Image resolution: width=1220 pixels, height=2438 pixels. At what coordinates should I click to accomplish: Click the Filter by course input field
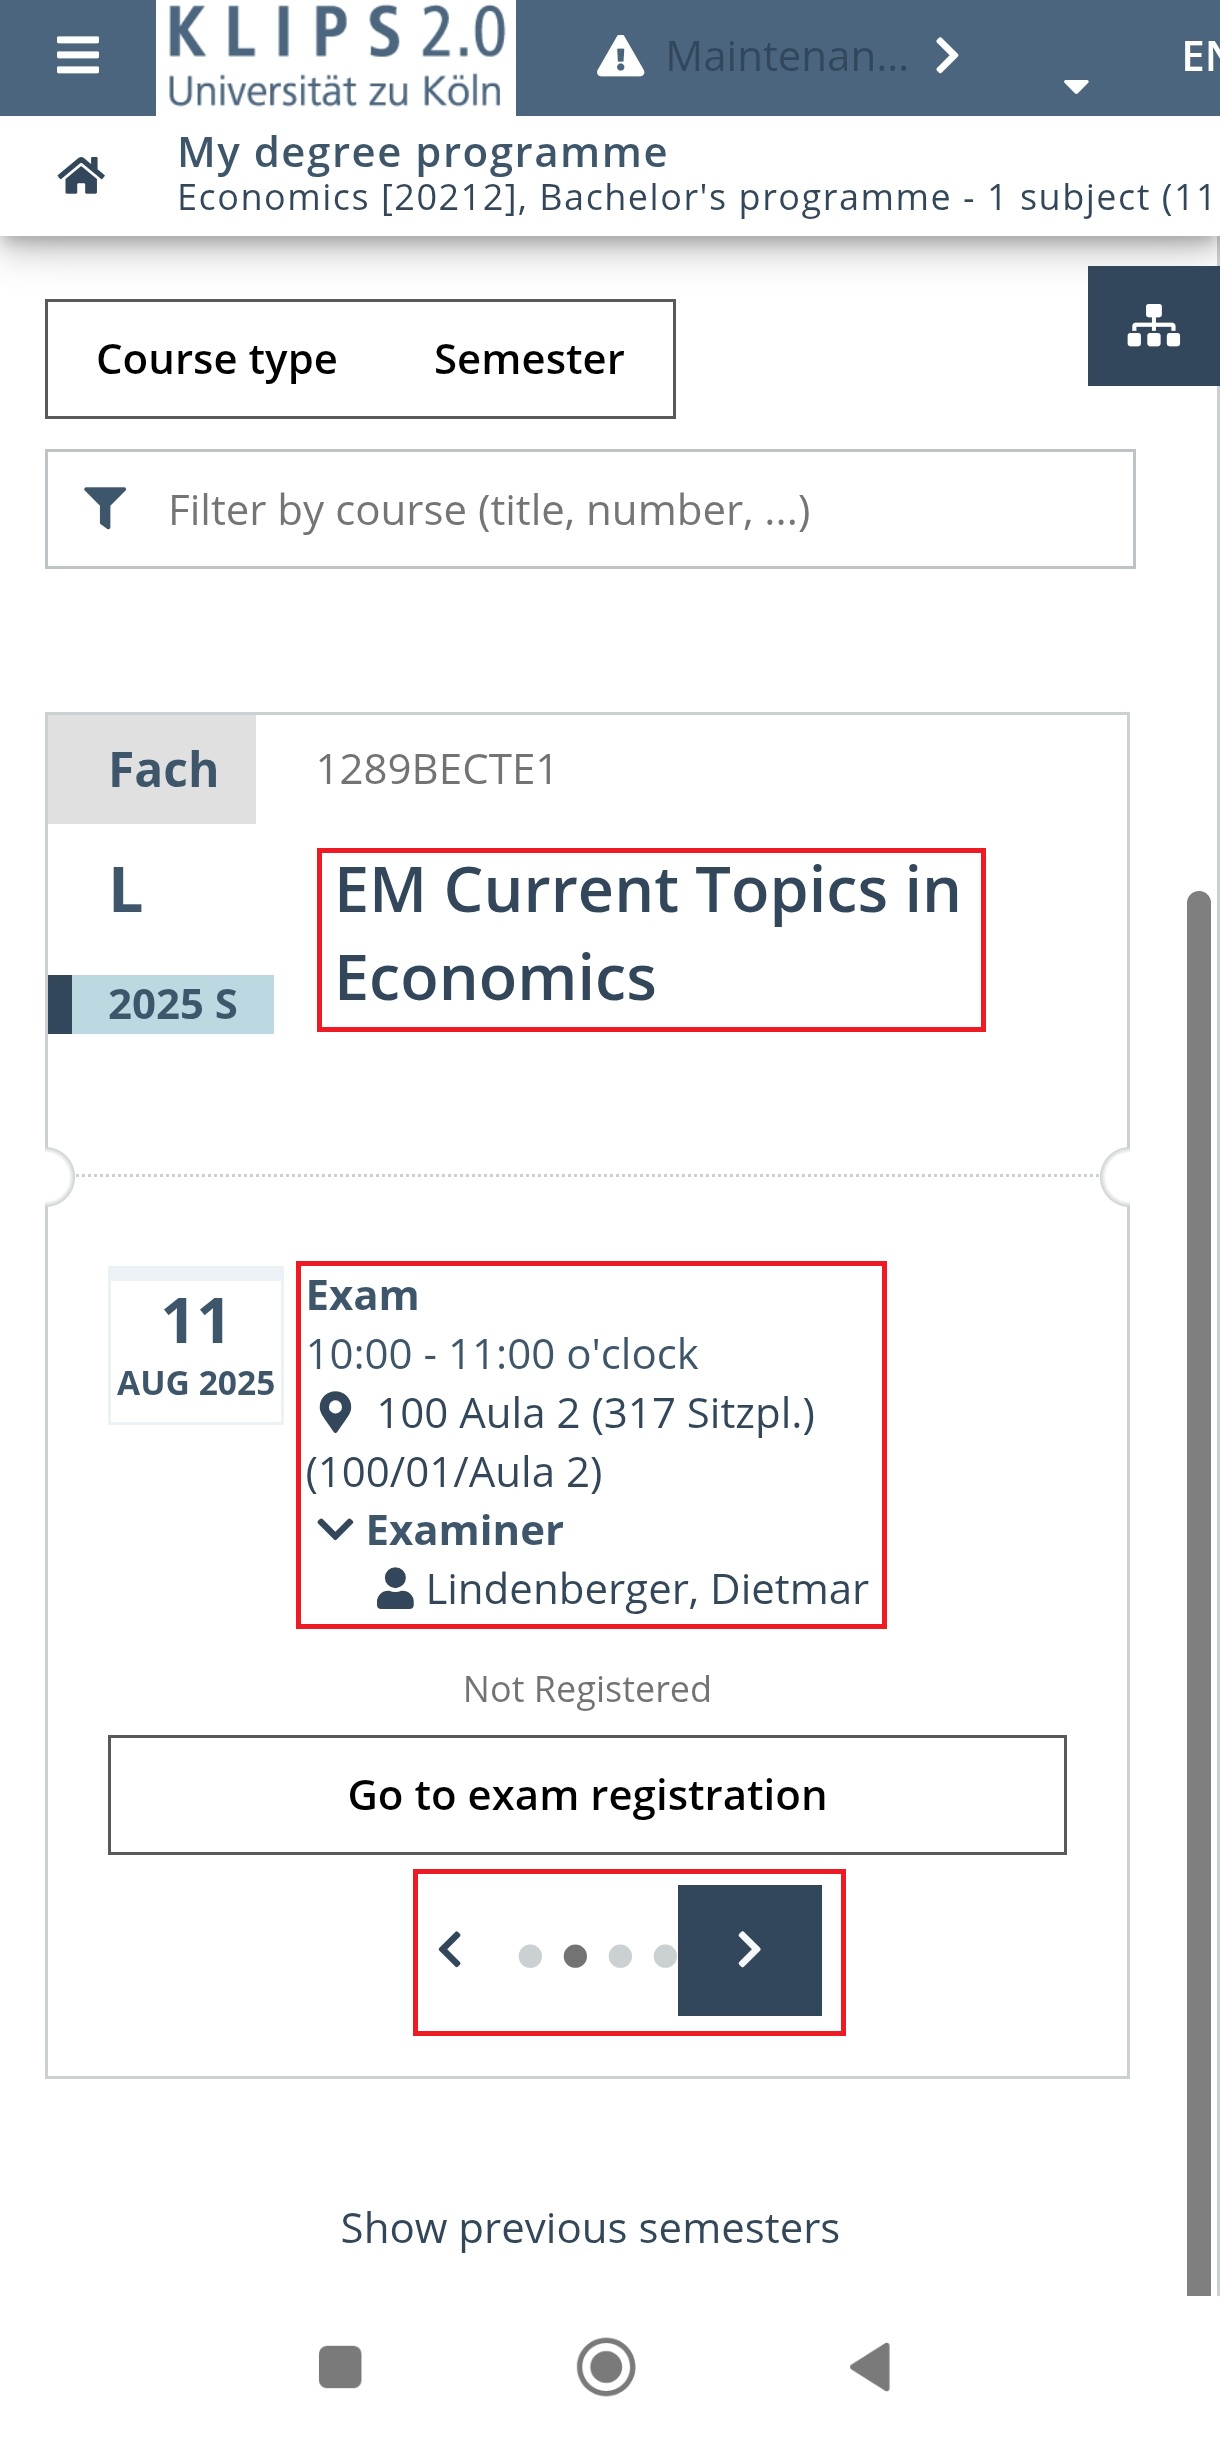tap(590, 509)
